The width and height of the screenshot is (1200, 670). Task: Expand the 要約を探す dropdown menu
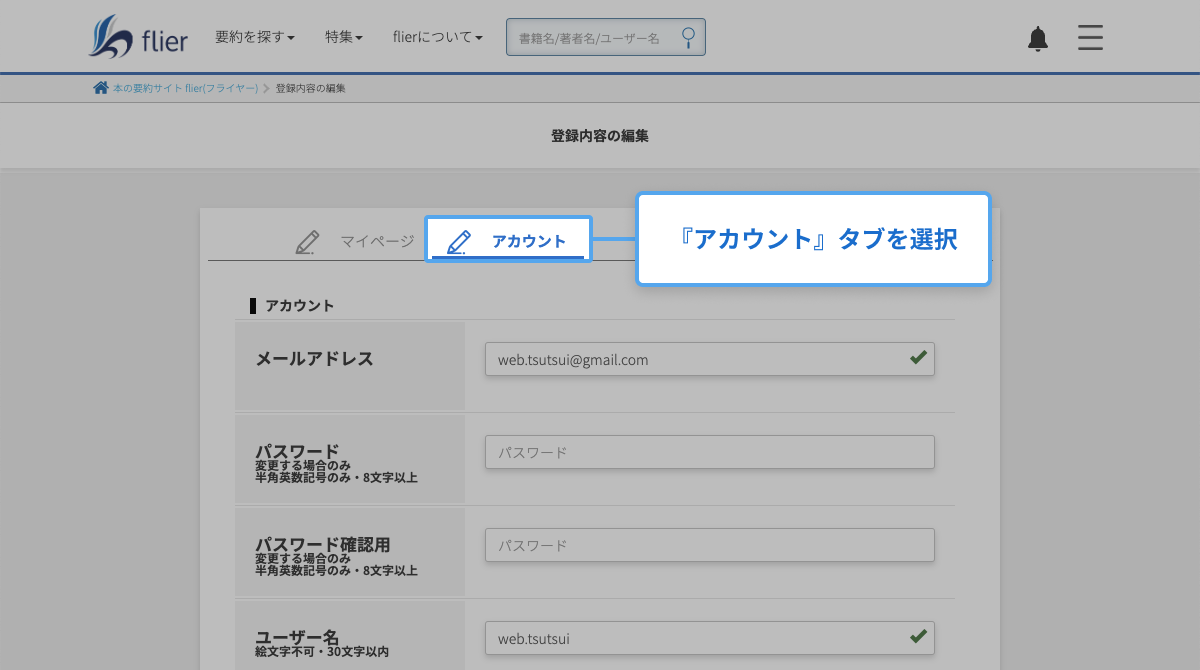[x=255, y=38]
